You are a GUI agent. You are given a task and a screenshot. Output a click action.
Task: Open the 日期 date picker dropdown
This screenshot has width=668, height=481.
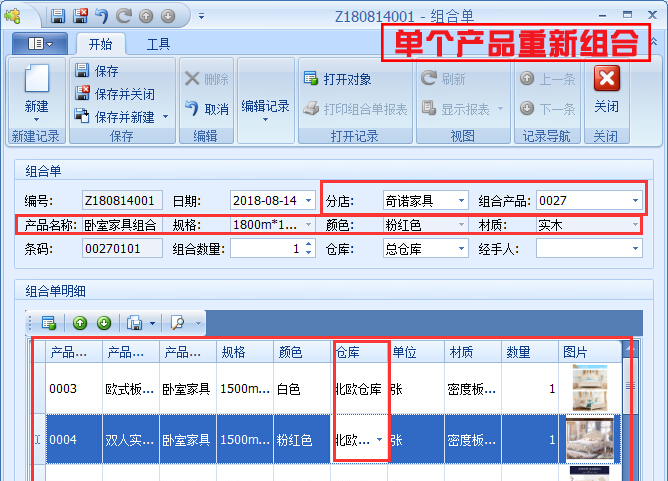pos(307,200)
